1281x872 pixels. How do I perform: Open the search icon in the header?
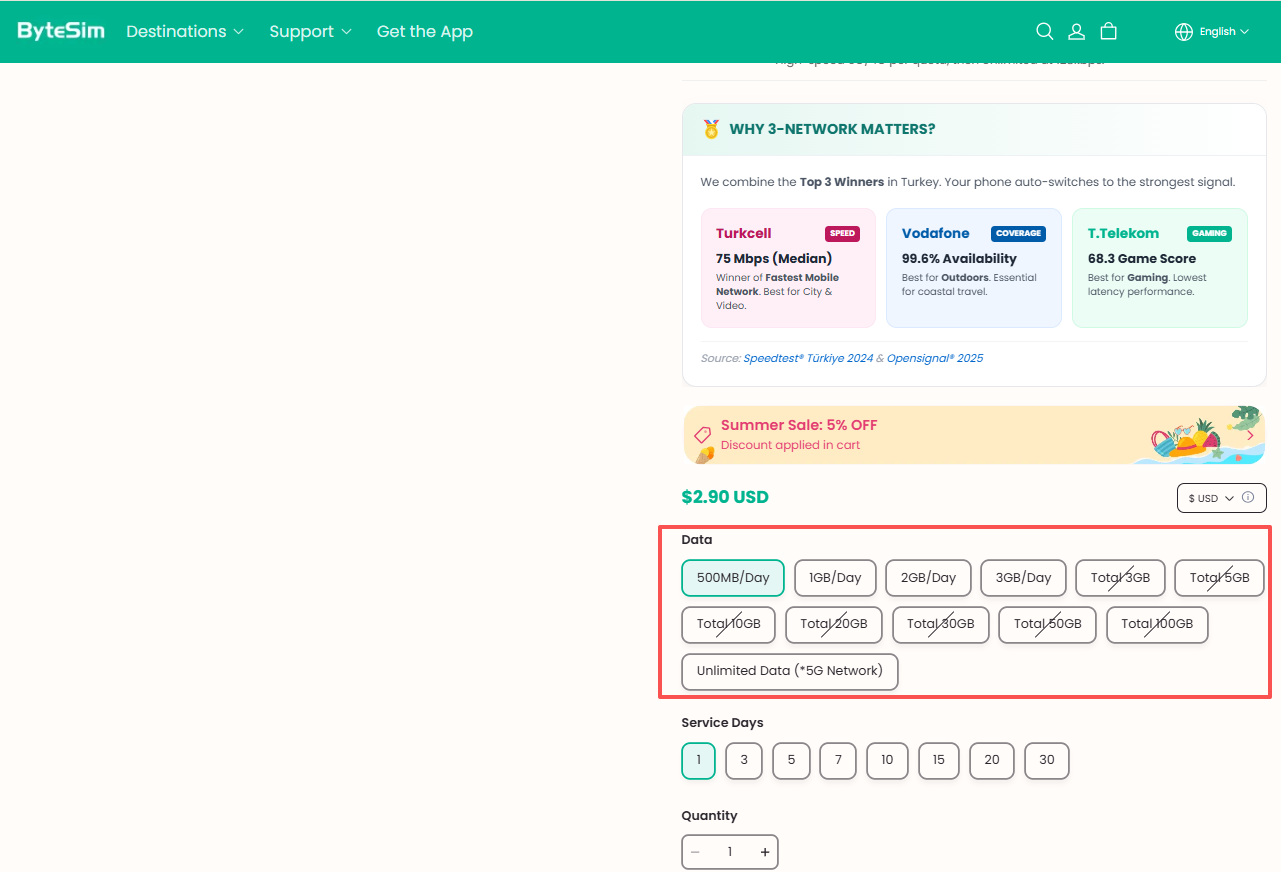(x=1045, y=31)
